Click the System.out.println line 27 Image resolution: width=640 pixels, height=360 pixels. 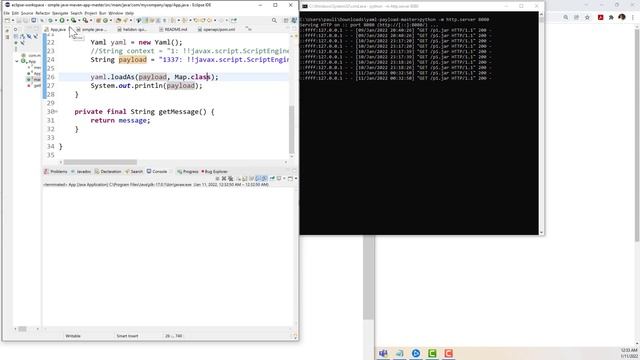click(x=146, y=86)
